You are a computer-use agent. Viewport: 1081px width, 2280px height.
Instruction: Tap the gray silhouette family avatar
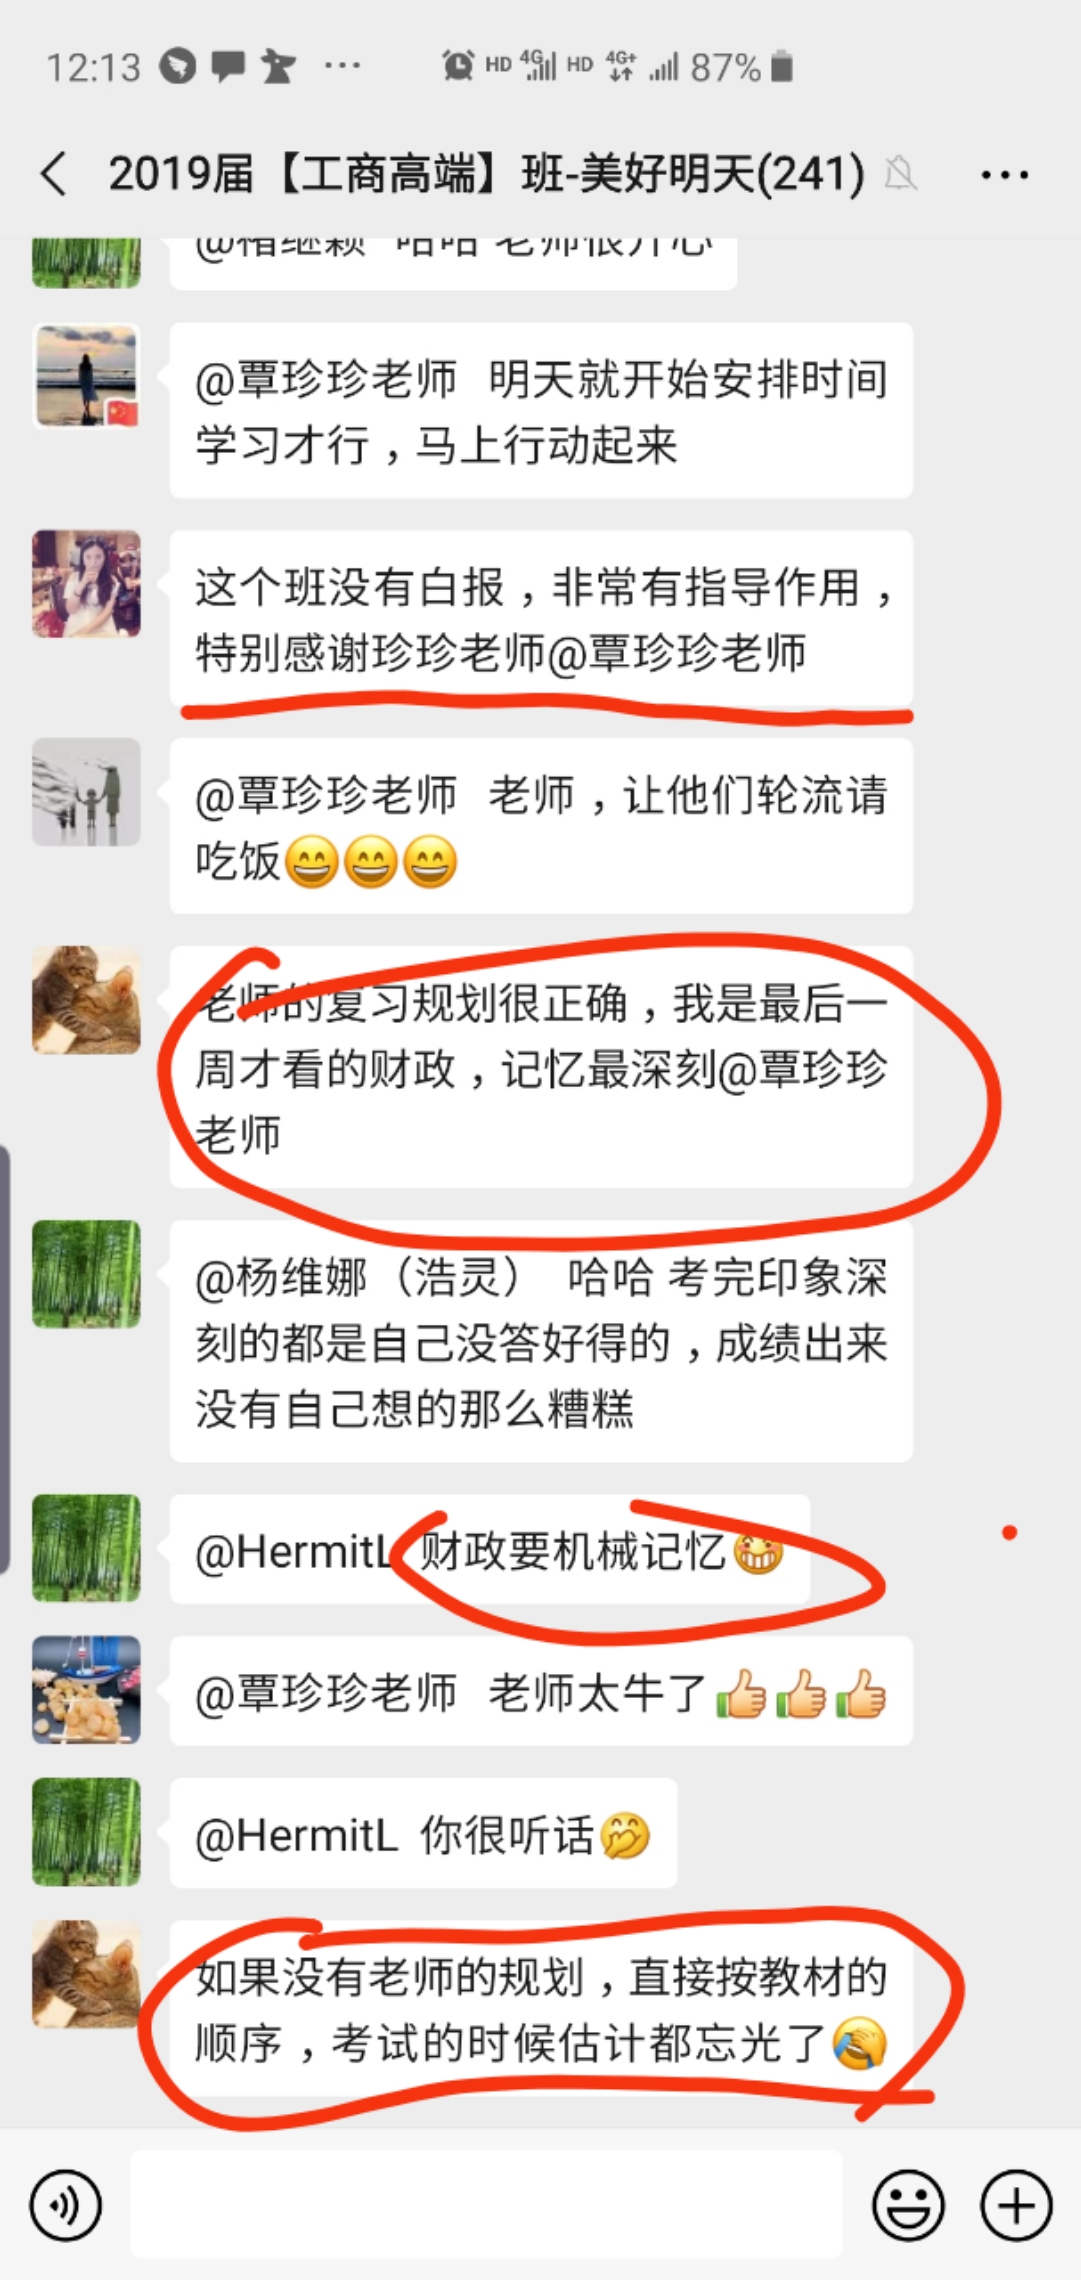point(86,792)
